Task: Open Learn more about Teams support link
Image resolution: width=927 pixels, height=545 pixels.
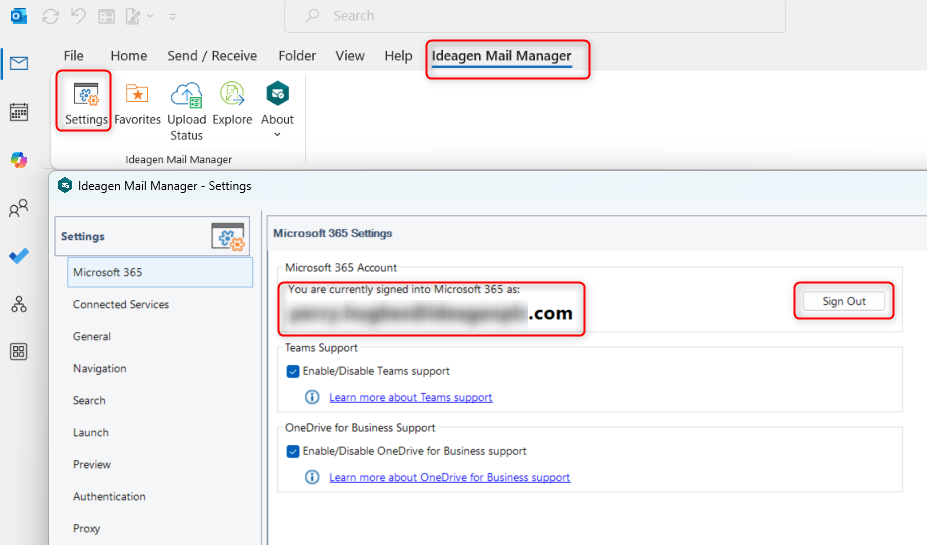Action: click(411, 397)
